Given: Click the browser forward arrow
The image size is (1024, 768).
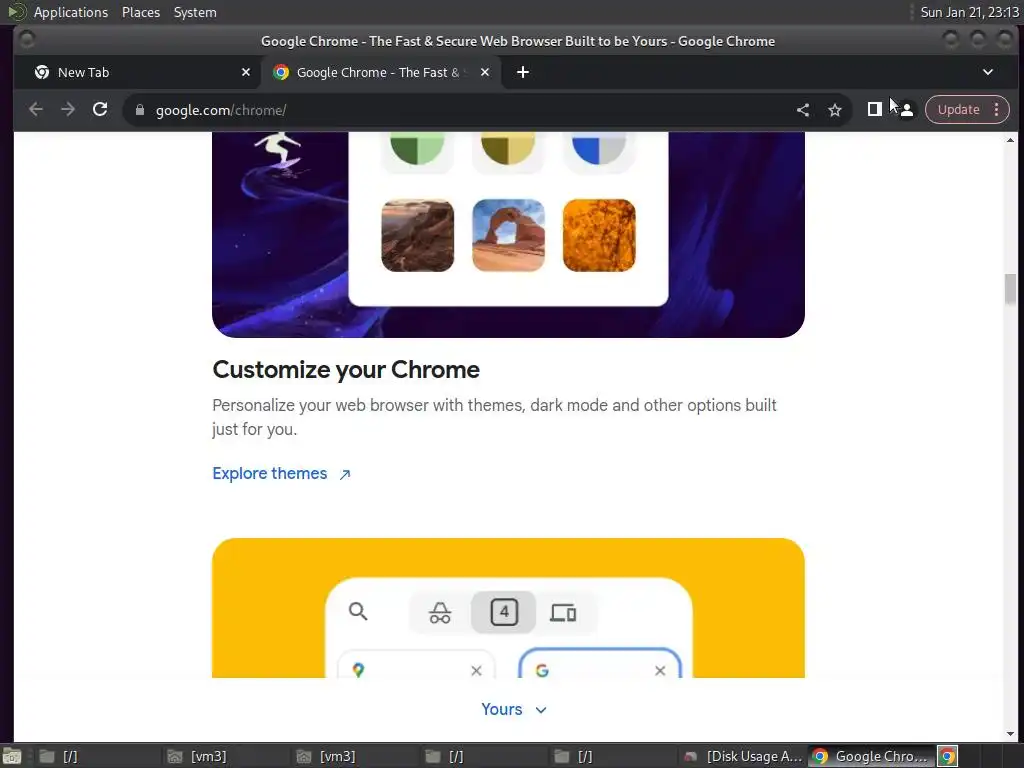Looking at the screenshot, I should [68, 110].
